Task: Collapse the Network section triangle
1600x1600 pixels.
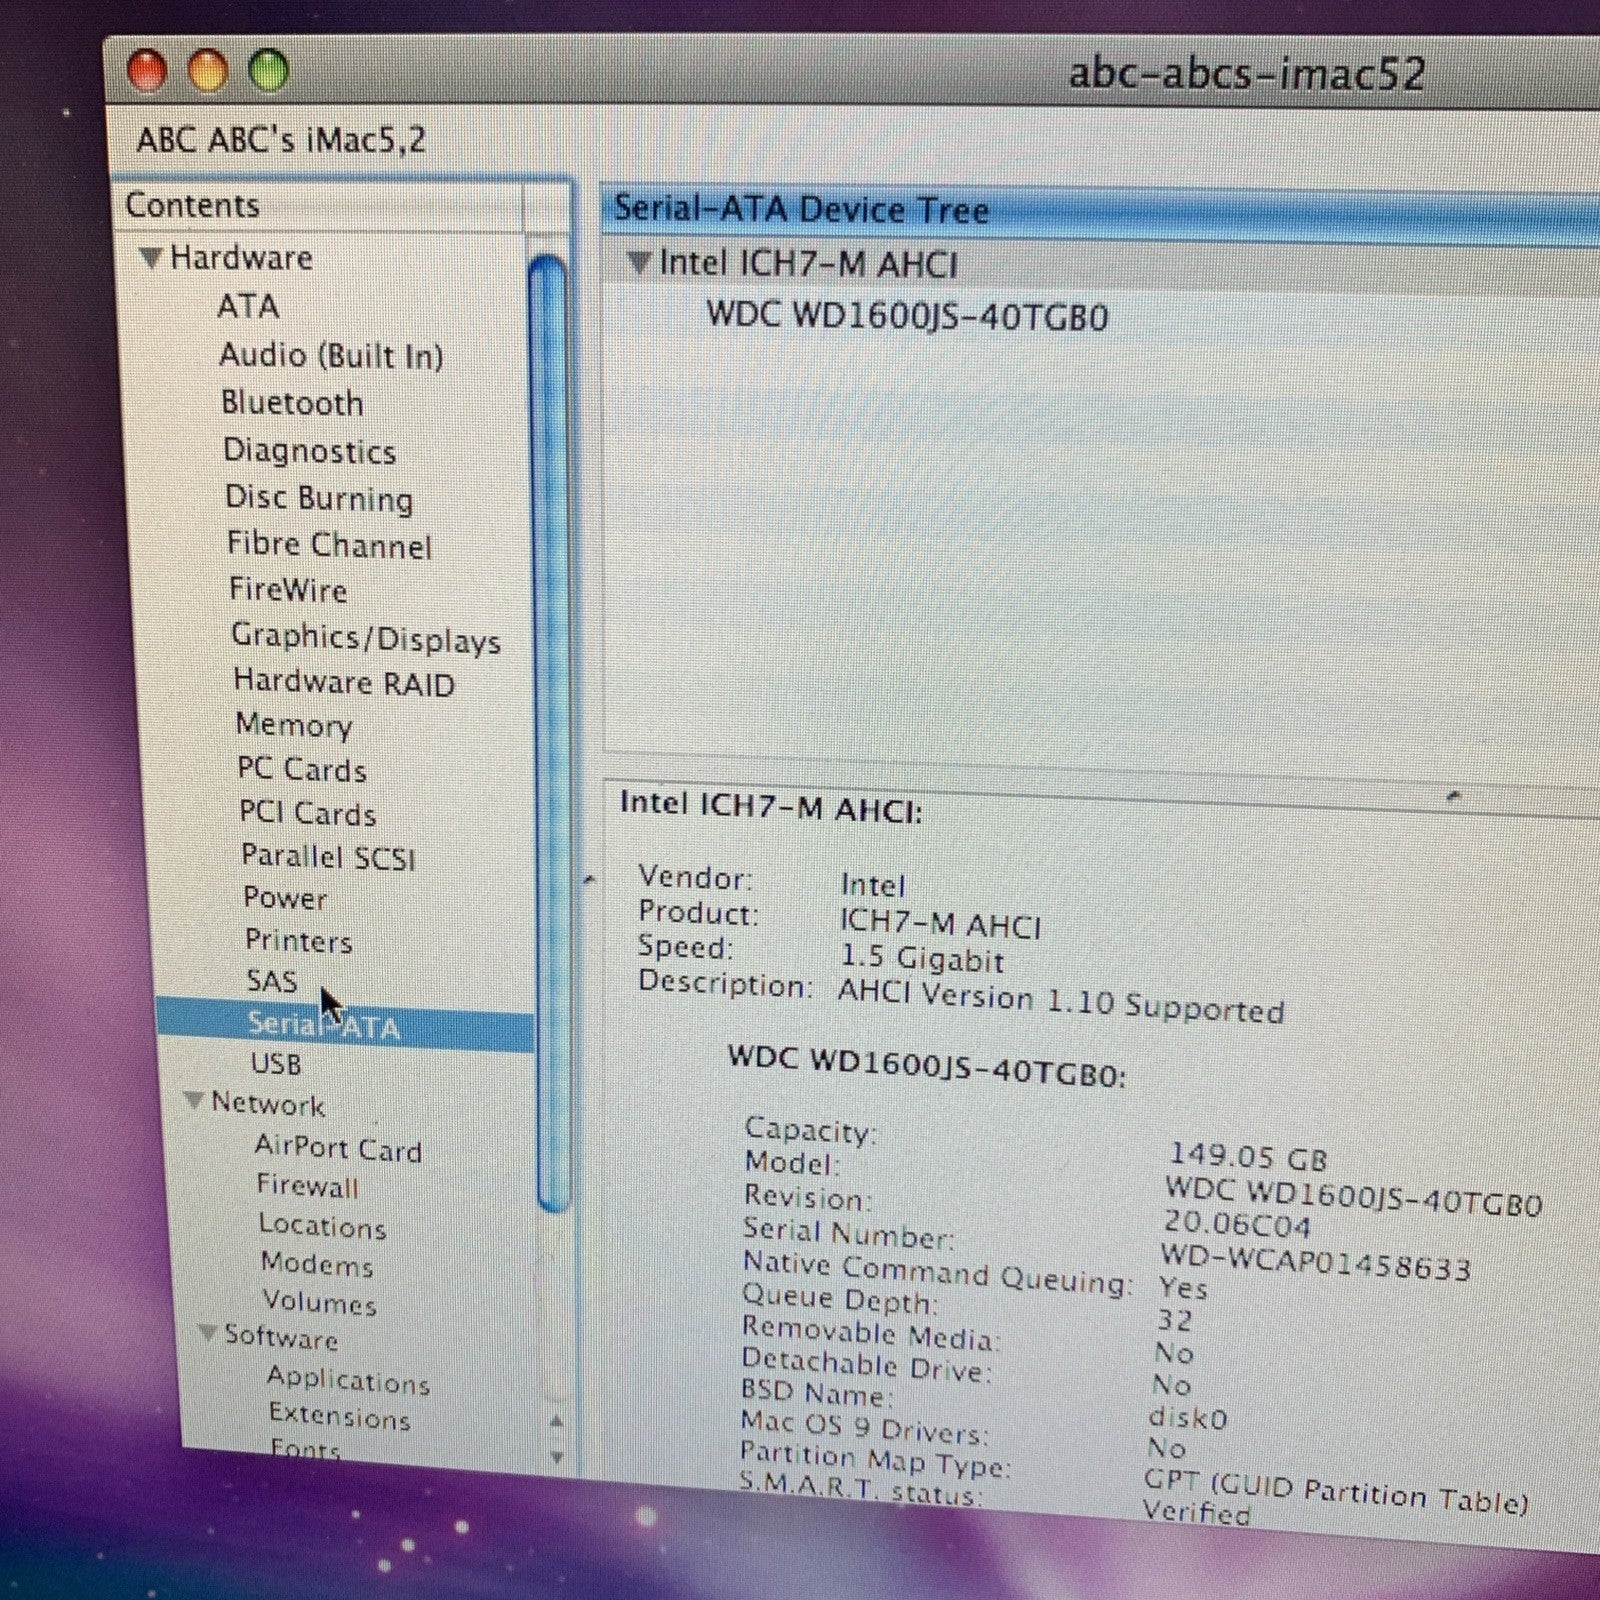Action: coord(196,1101)
